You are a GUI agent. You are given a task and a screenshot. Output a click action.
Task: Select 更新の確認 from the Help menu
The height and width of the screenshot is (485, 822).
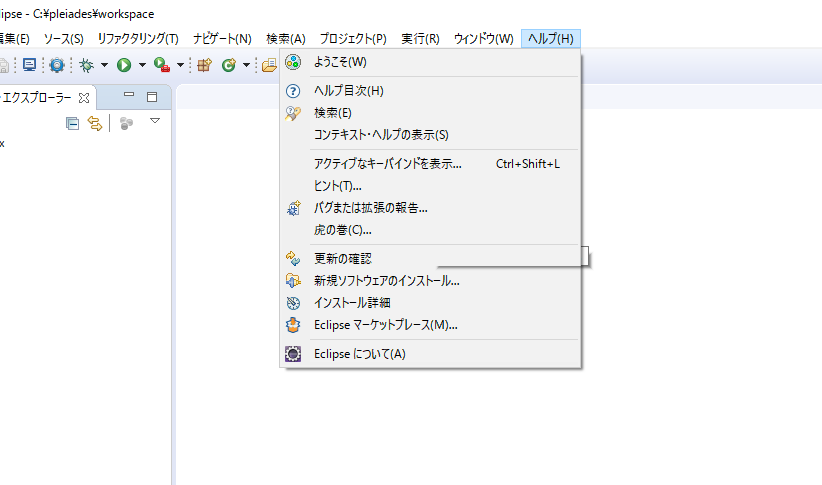[342, 258]
